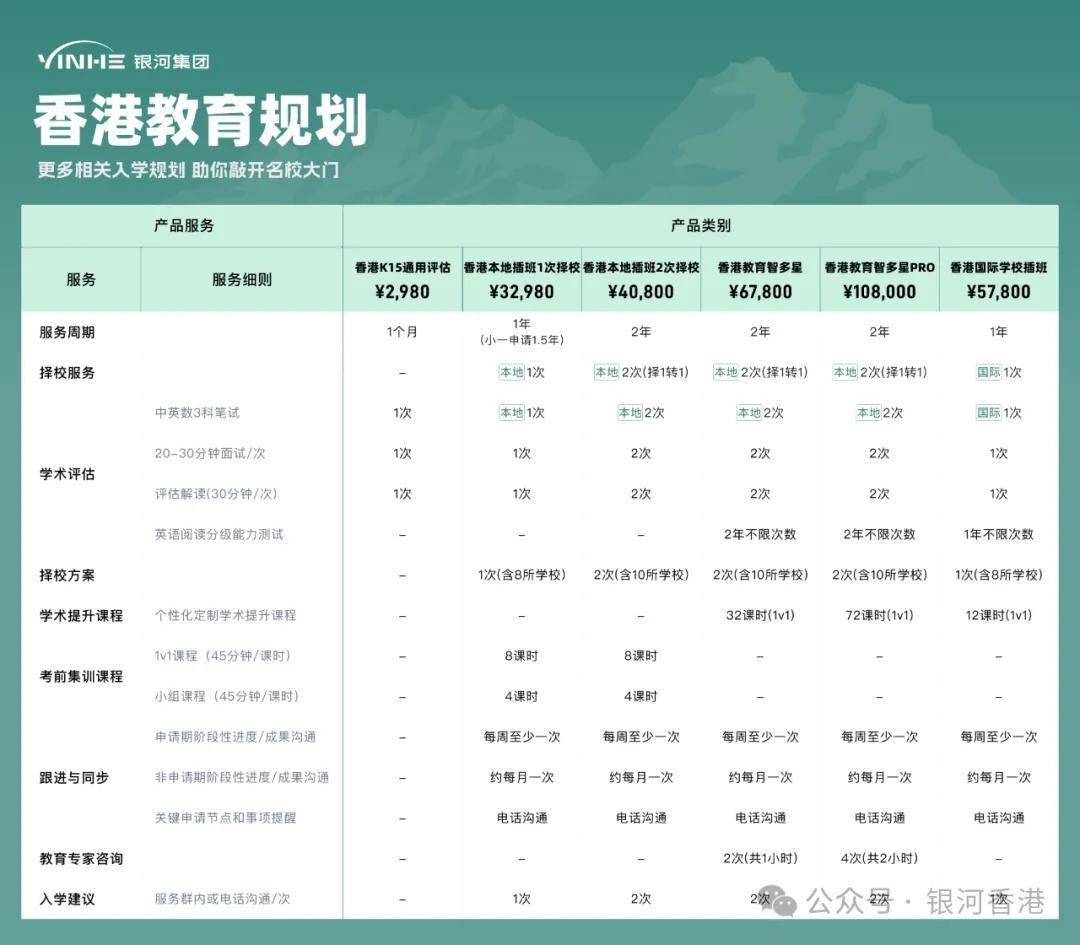
Task: Click 每周至少一次 under the ¥57,800 column
Action: 998,737
